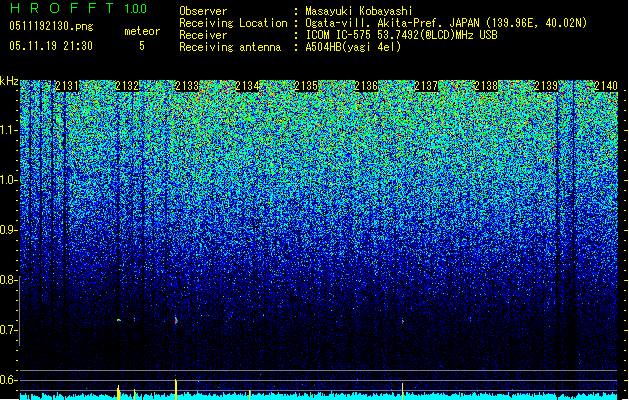Click the Receiving antenna label
Screen dimensions: 629x400
tap(230, 47)
